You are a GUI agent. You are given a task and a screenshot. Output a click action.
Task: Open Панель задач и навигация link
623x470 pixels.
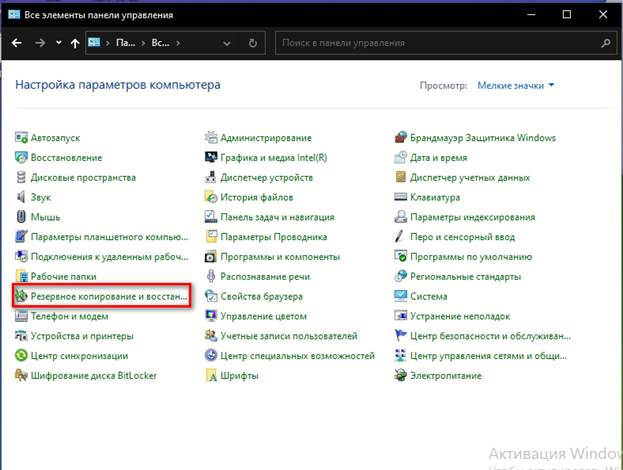277,217
